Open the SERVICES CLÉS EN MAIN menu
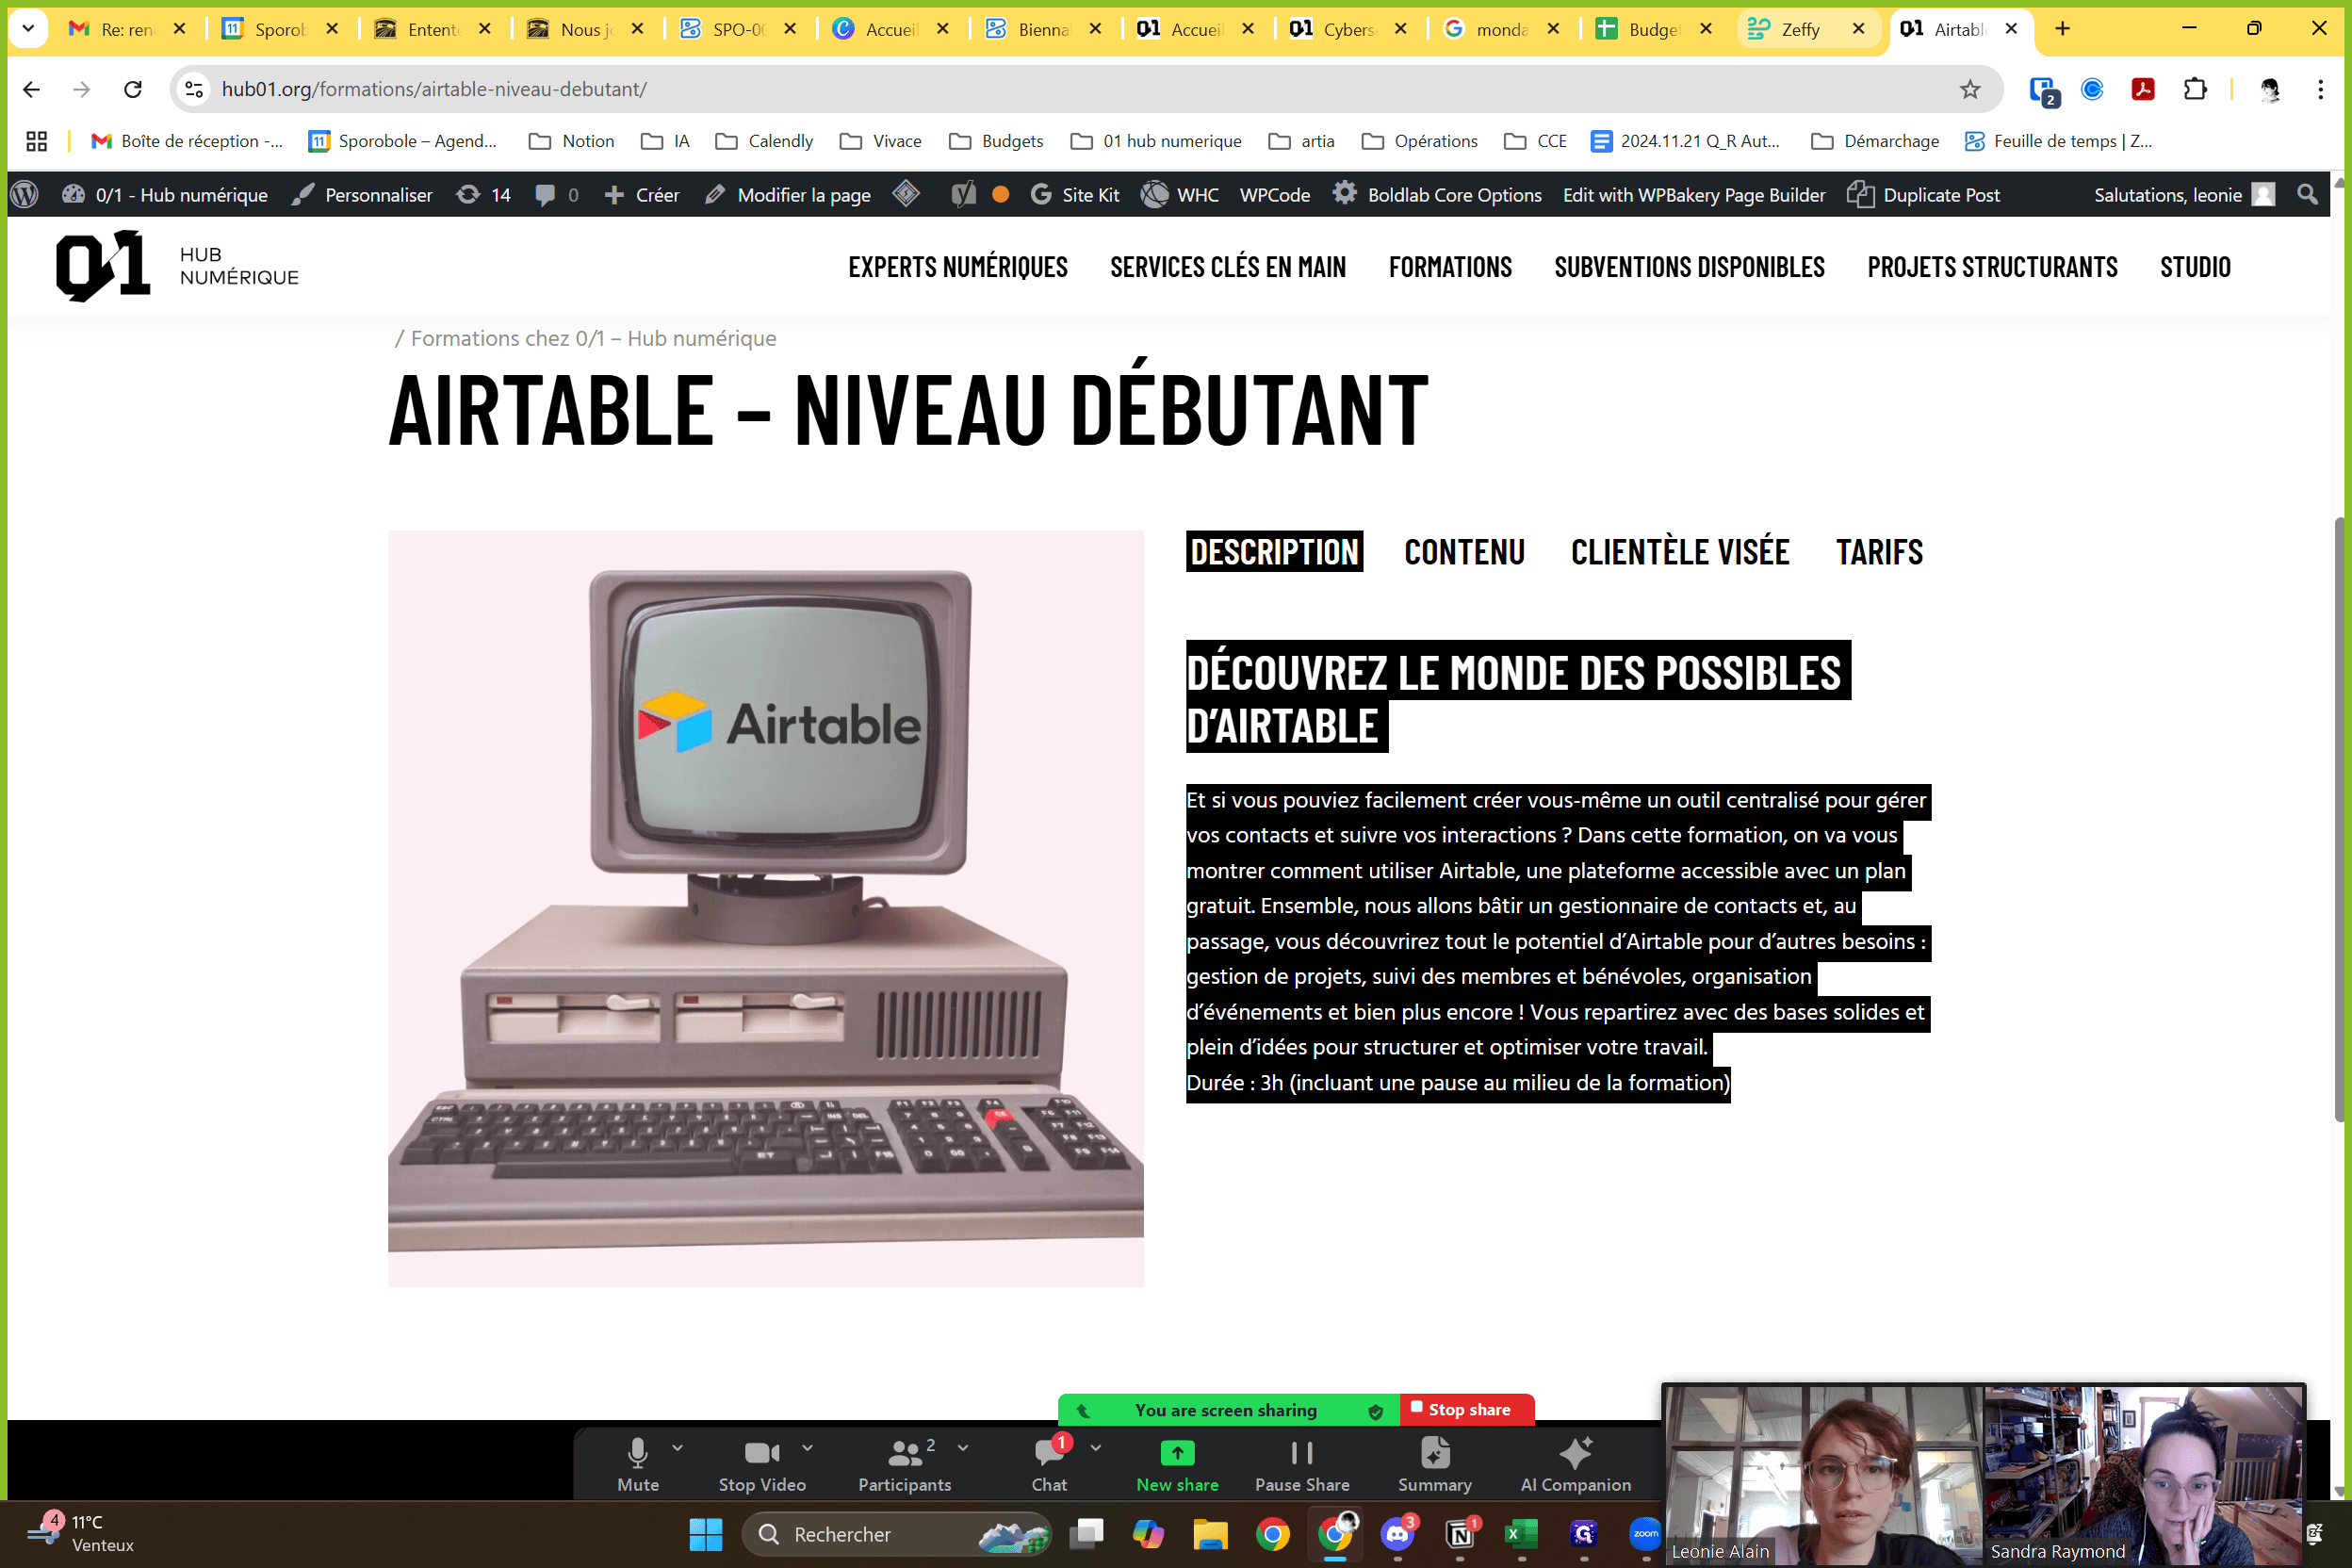The image size is (2352, 1568). [x=1228, y=267]
